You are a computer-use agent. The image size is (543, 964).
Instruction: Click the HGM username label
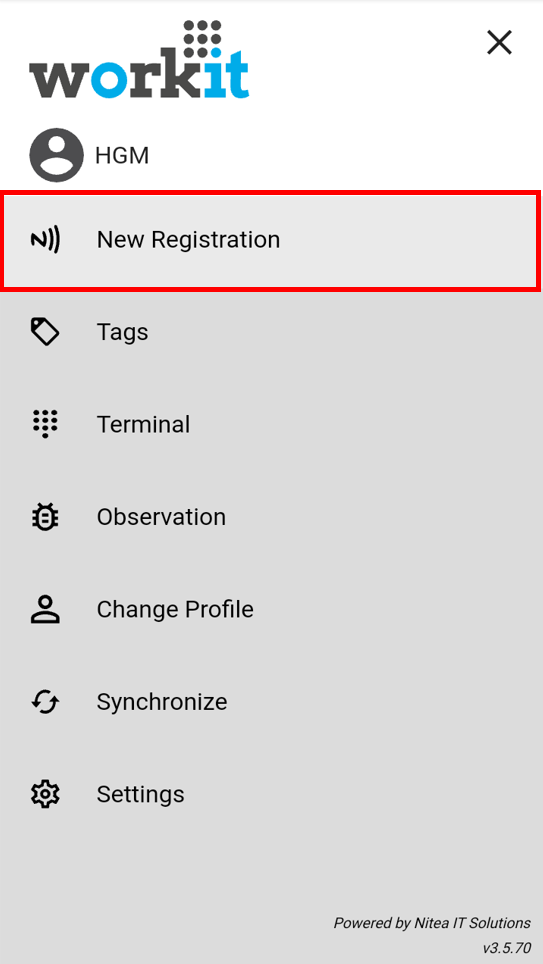(x=122, y=156)
